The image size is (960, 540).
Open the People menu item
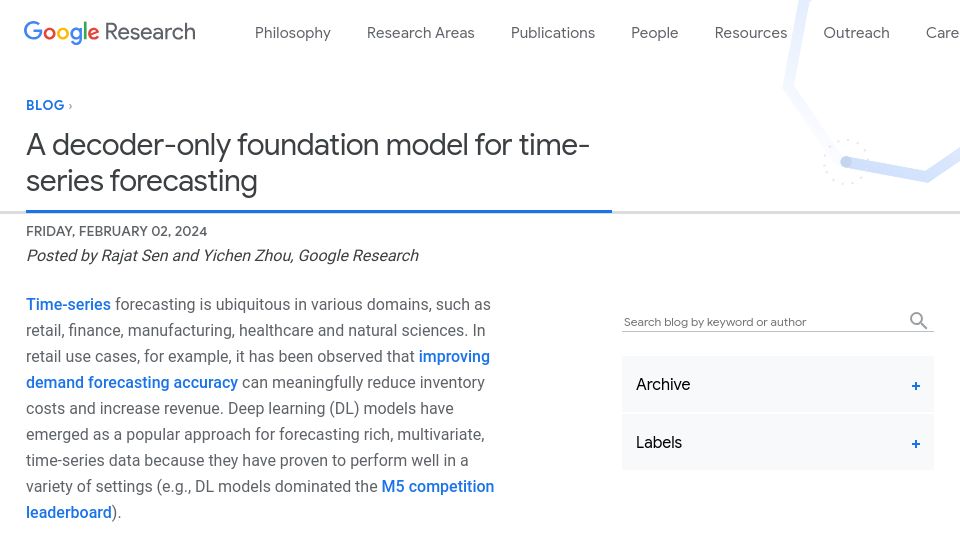[x=654, y=33]
